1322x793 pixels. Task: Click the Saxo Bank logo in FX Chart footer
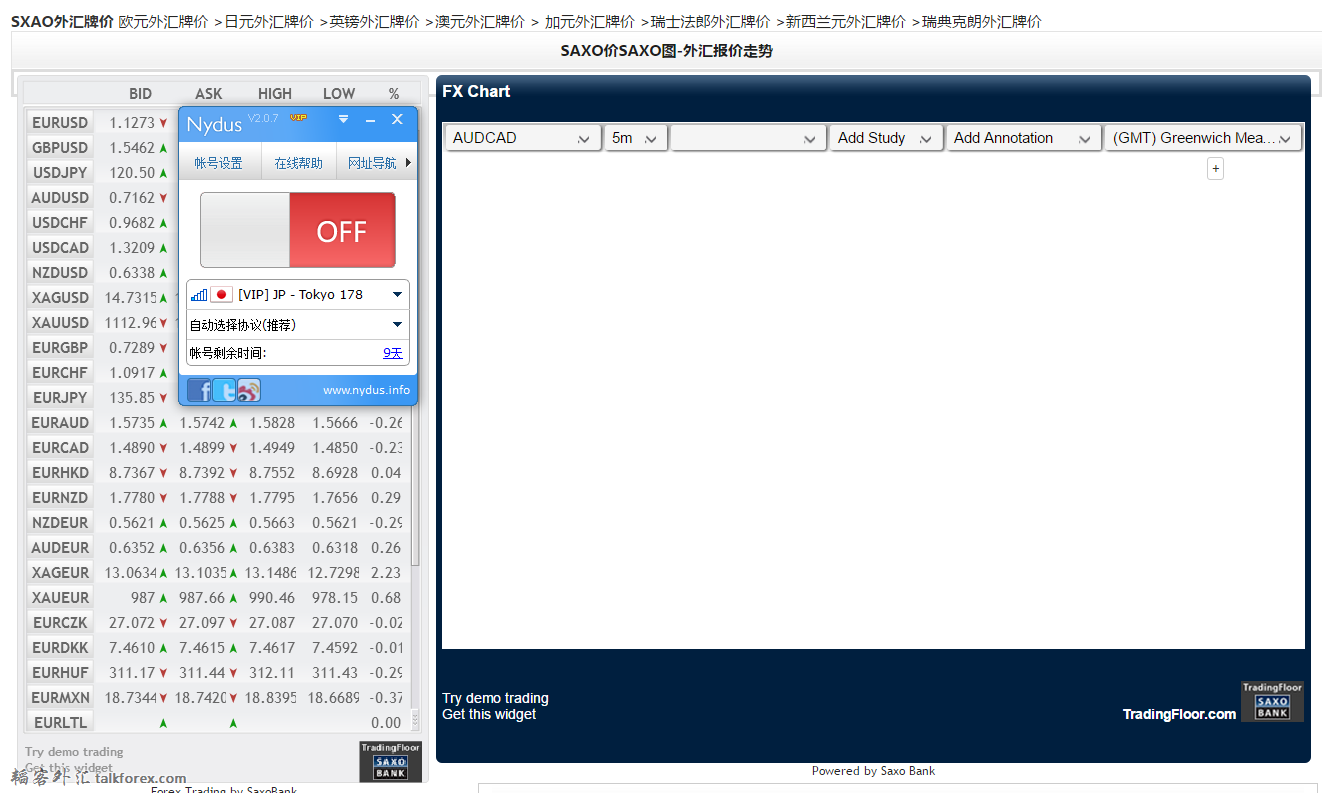pyautogui.click(x=1272, y=701)
